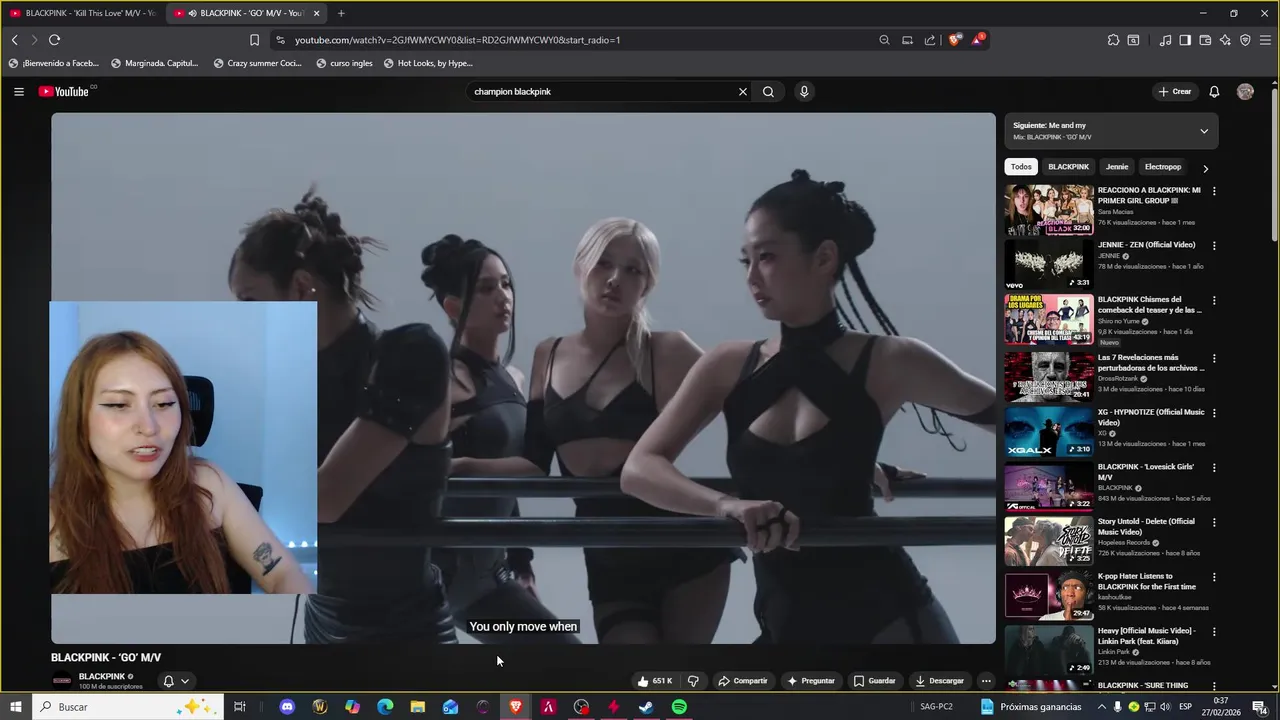The height and width of the screenshot is (720, 1280).
Task: Open the zoom magnifier in address bar
Action: click(x=884, y=40)
